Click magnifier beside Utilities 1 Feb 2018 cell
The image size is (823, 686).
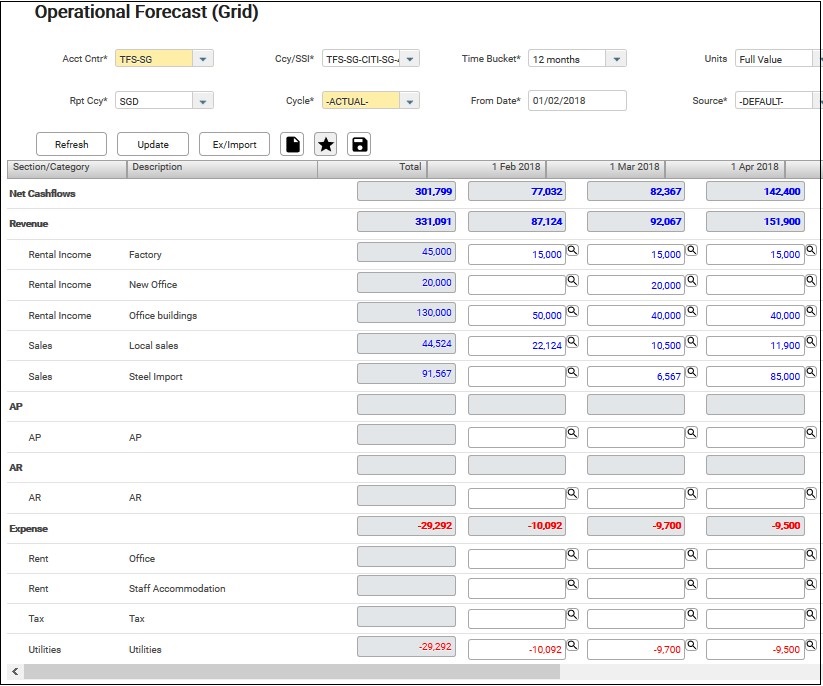point(572,645)
